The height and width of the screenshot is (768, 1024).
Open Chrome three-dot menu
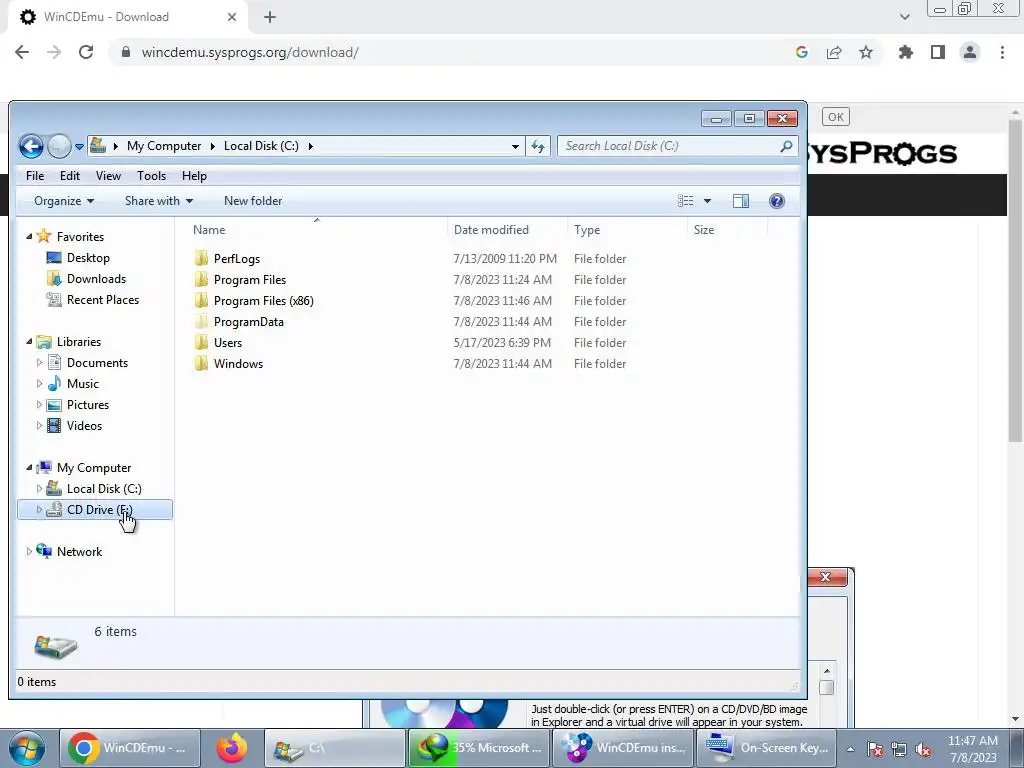(x=1002, y=52)
